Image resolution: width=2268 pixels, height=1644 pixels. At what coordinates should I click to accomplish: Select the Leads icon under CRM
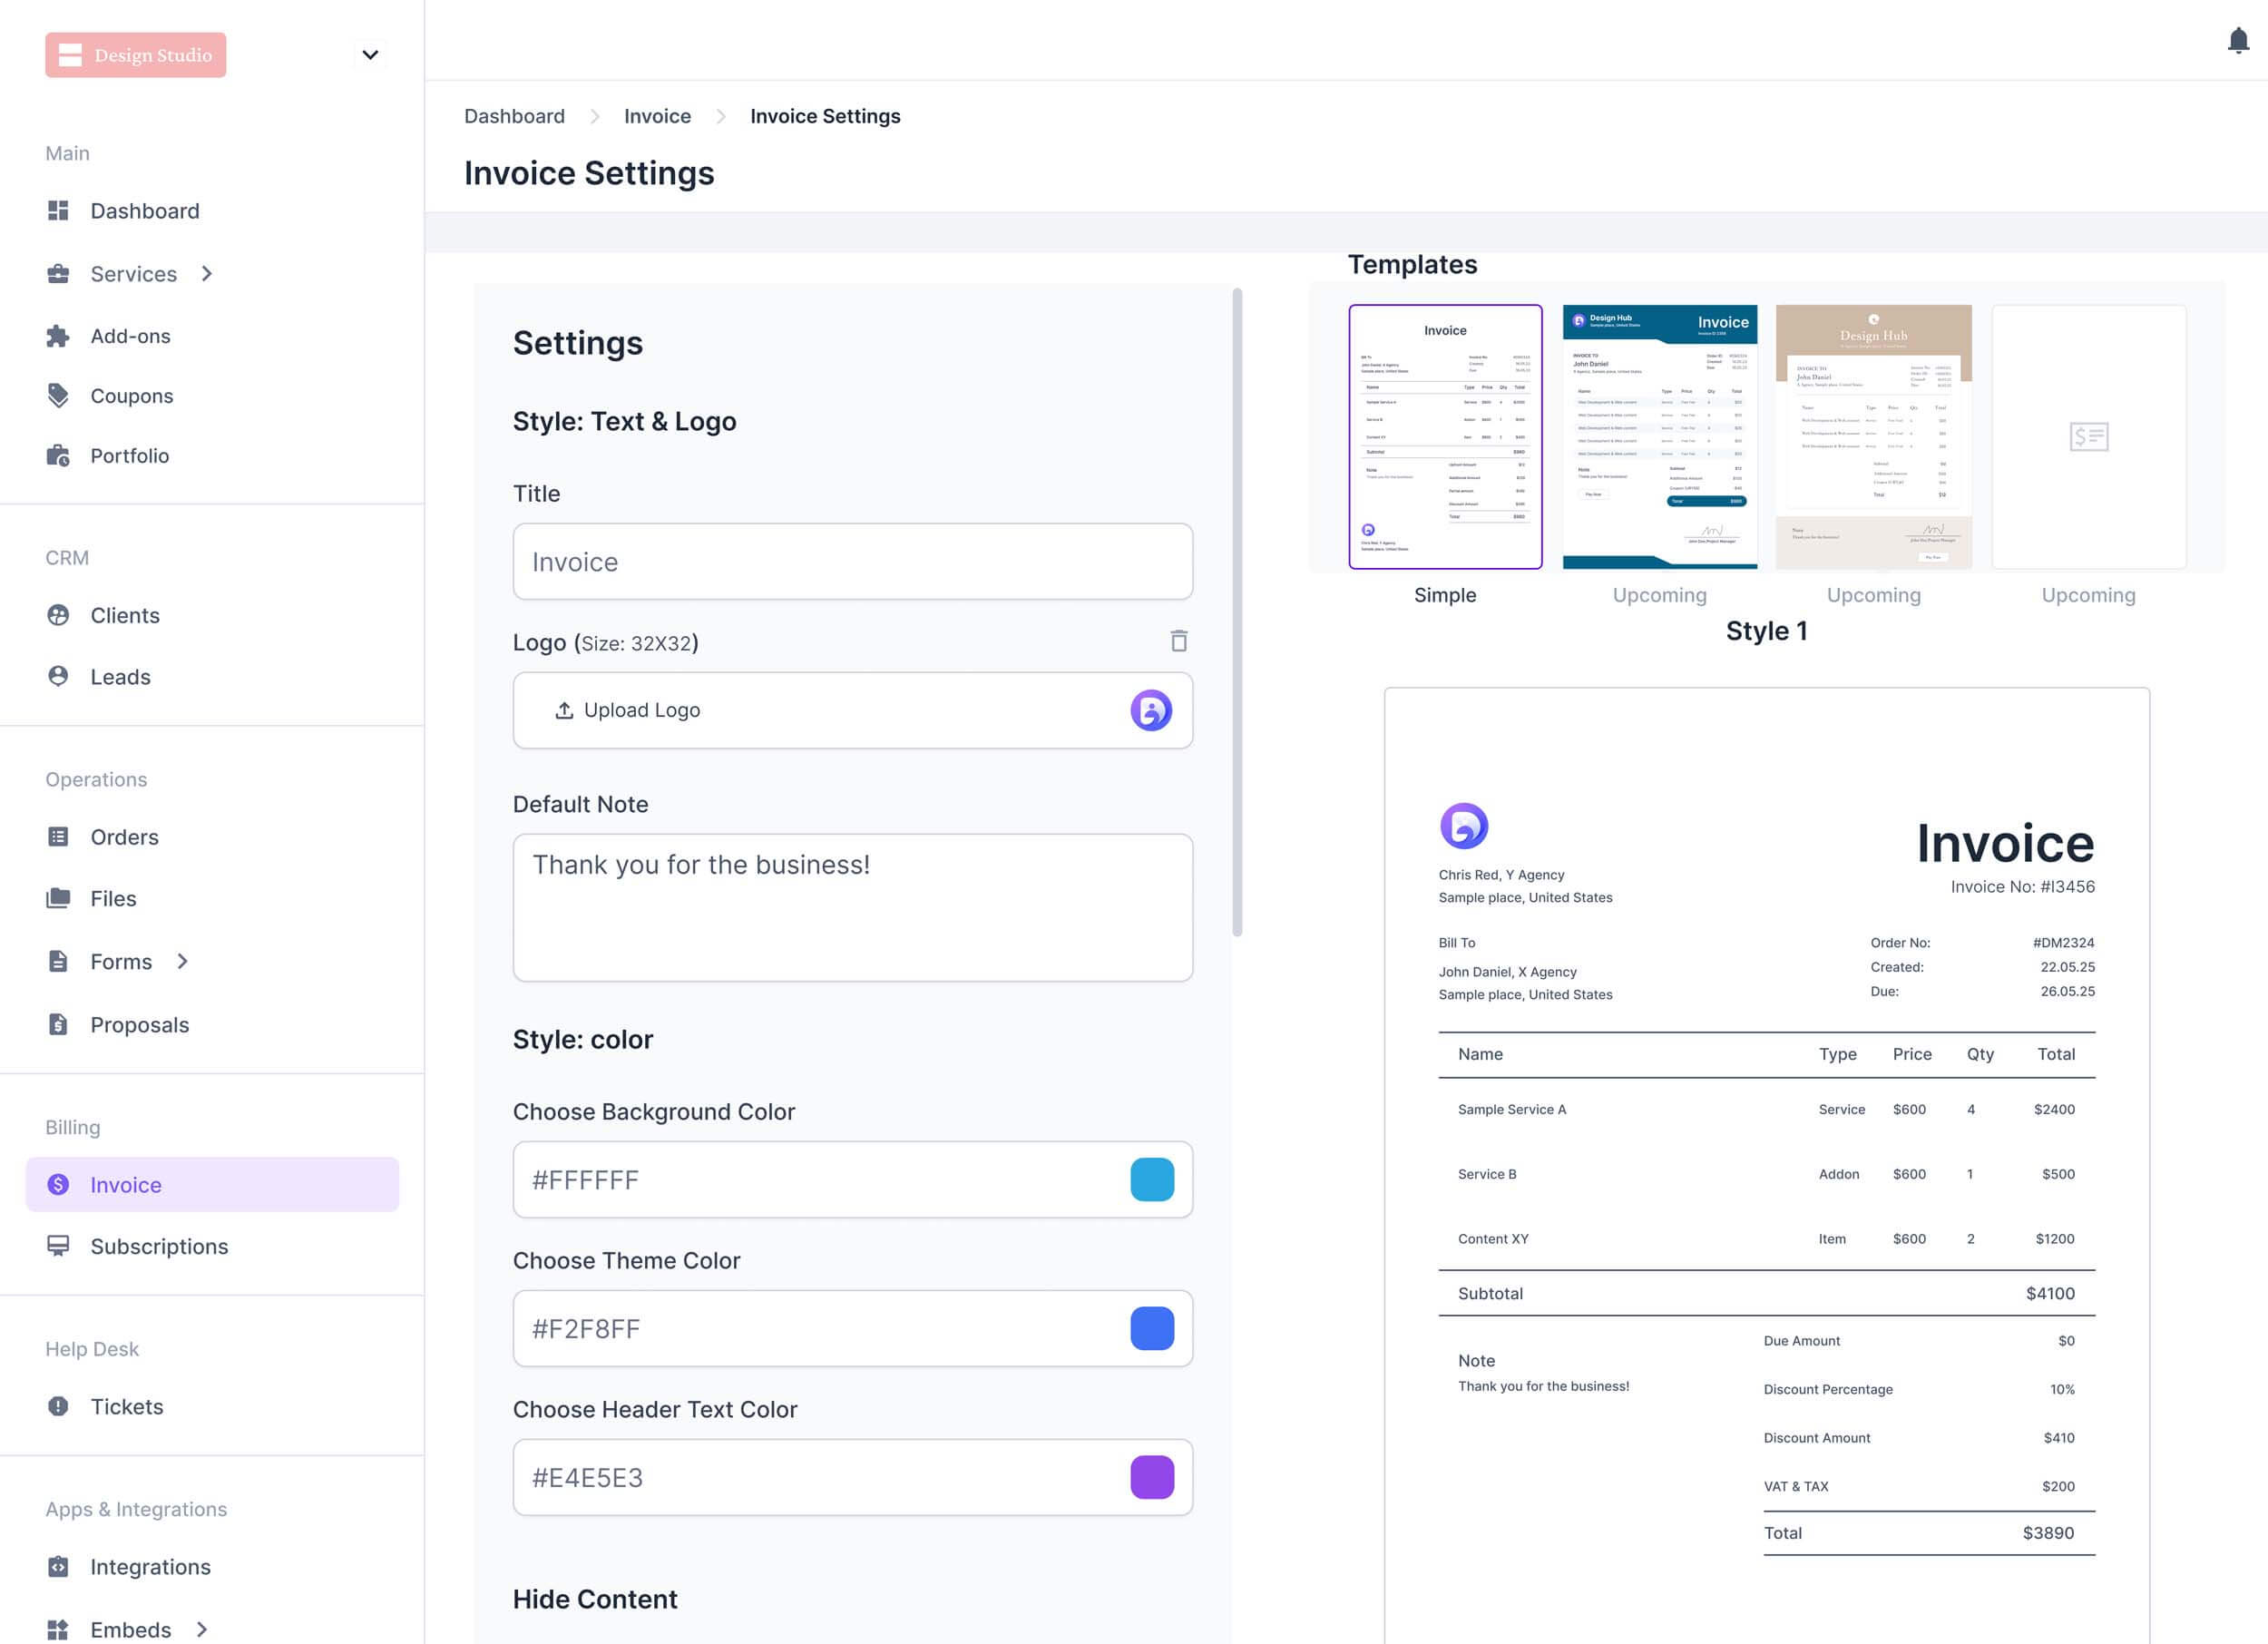[x=58, y=676]
